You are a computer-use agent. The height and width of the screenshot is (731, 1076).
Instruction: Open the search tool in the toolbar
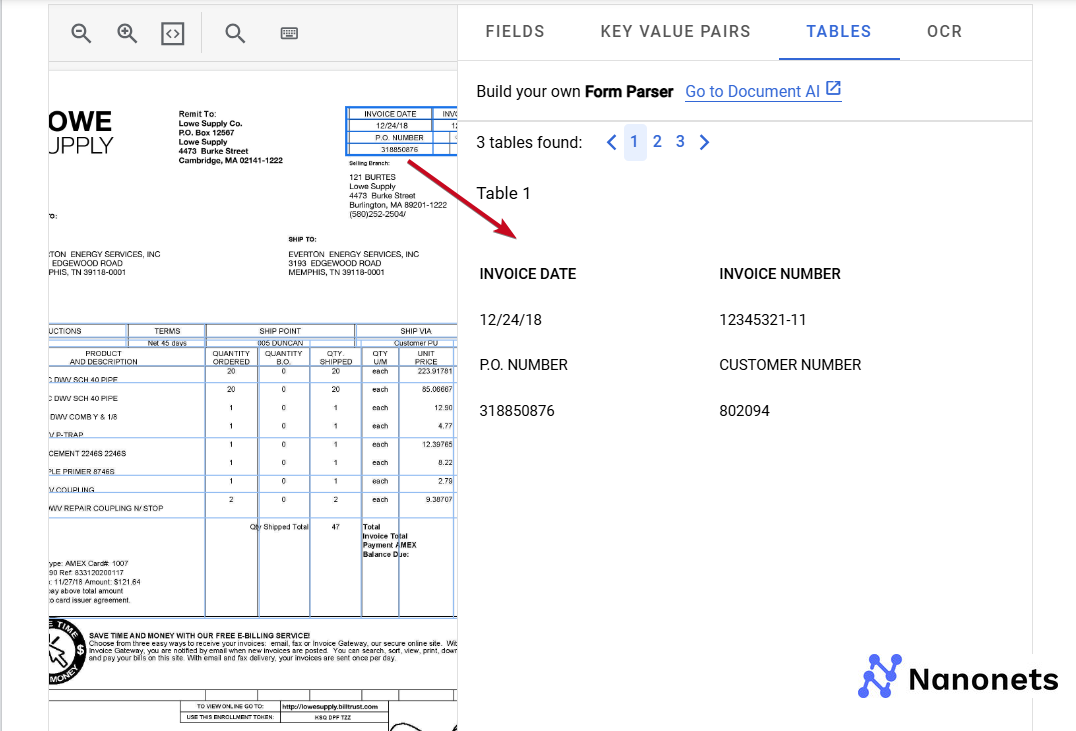point(234,32)
